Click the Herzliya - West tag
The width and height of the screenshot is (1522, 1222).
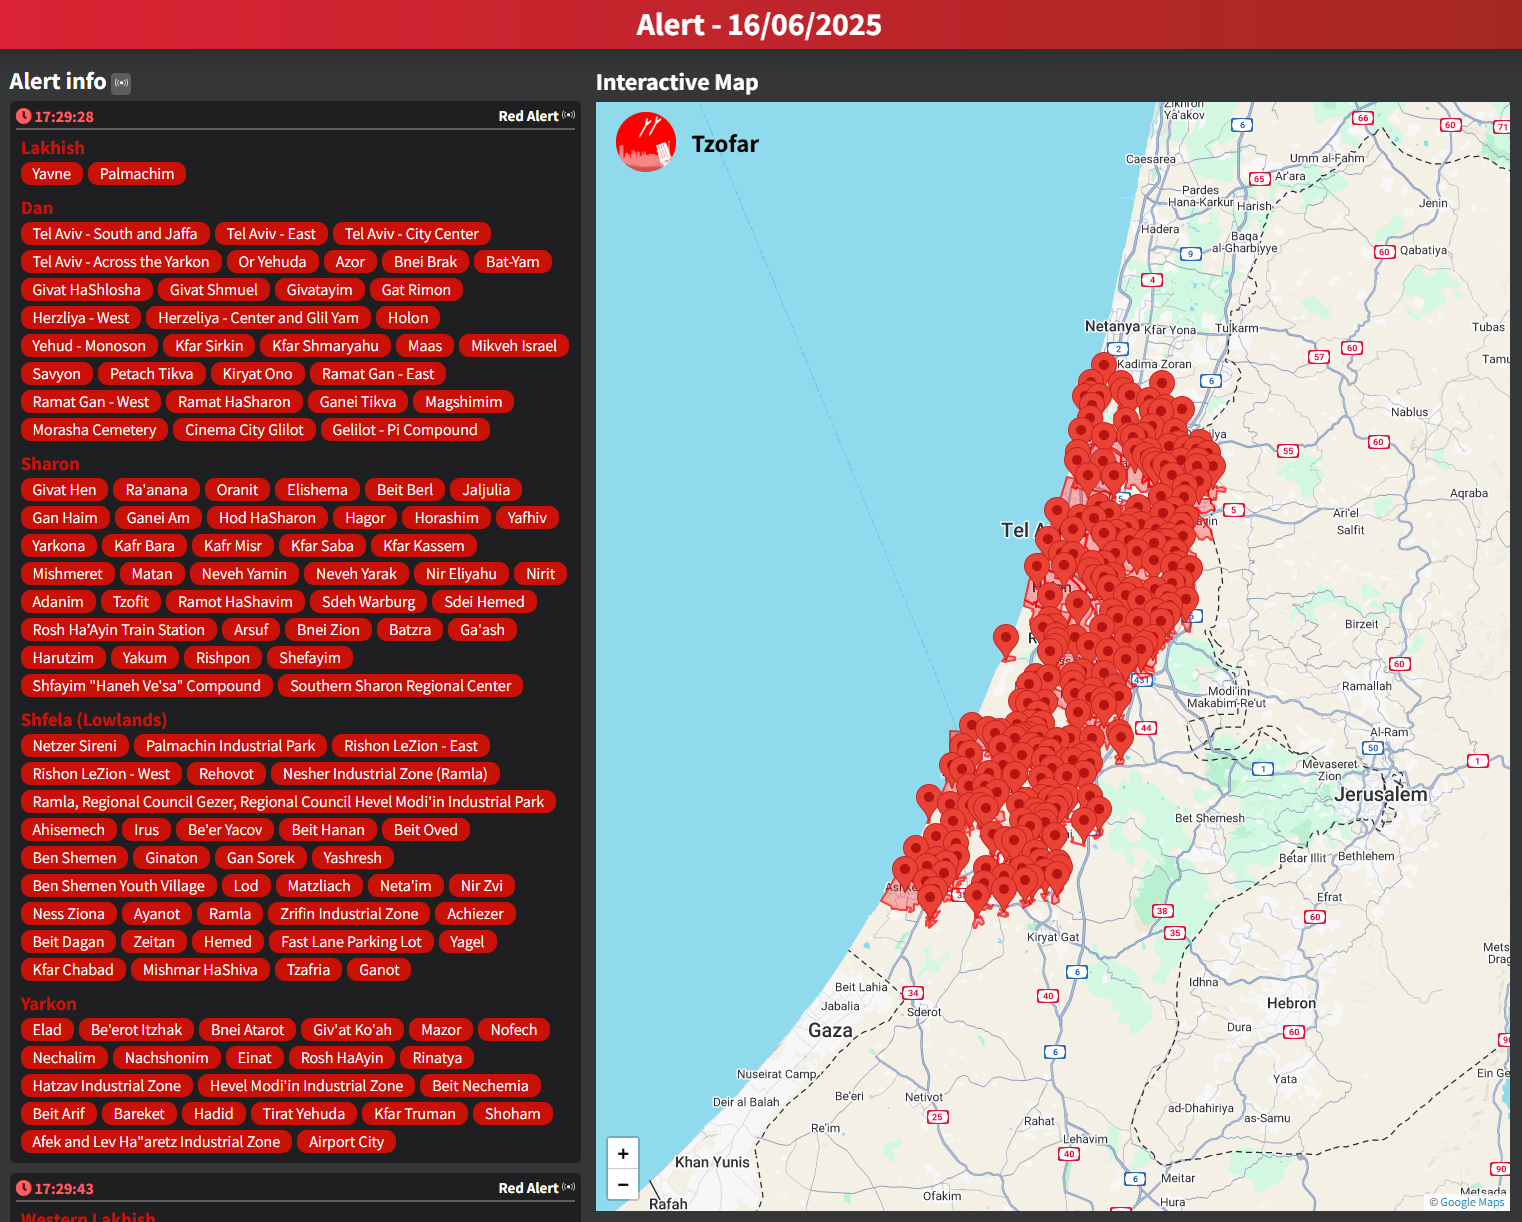coord(81,318)
